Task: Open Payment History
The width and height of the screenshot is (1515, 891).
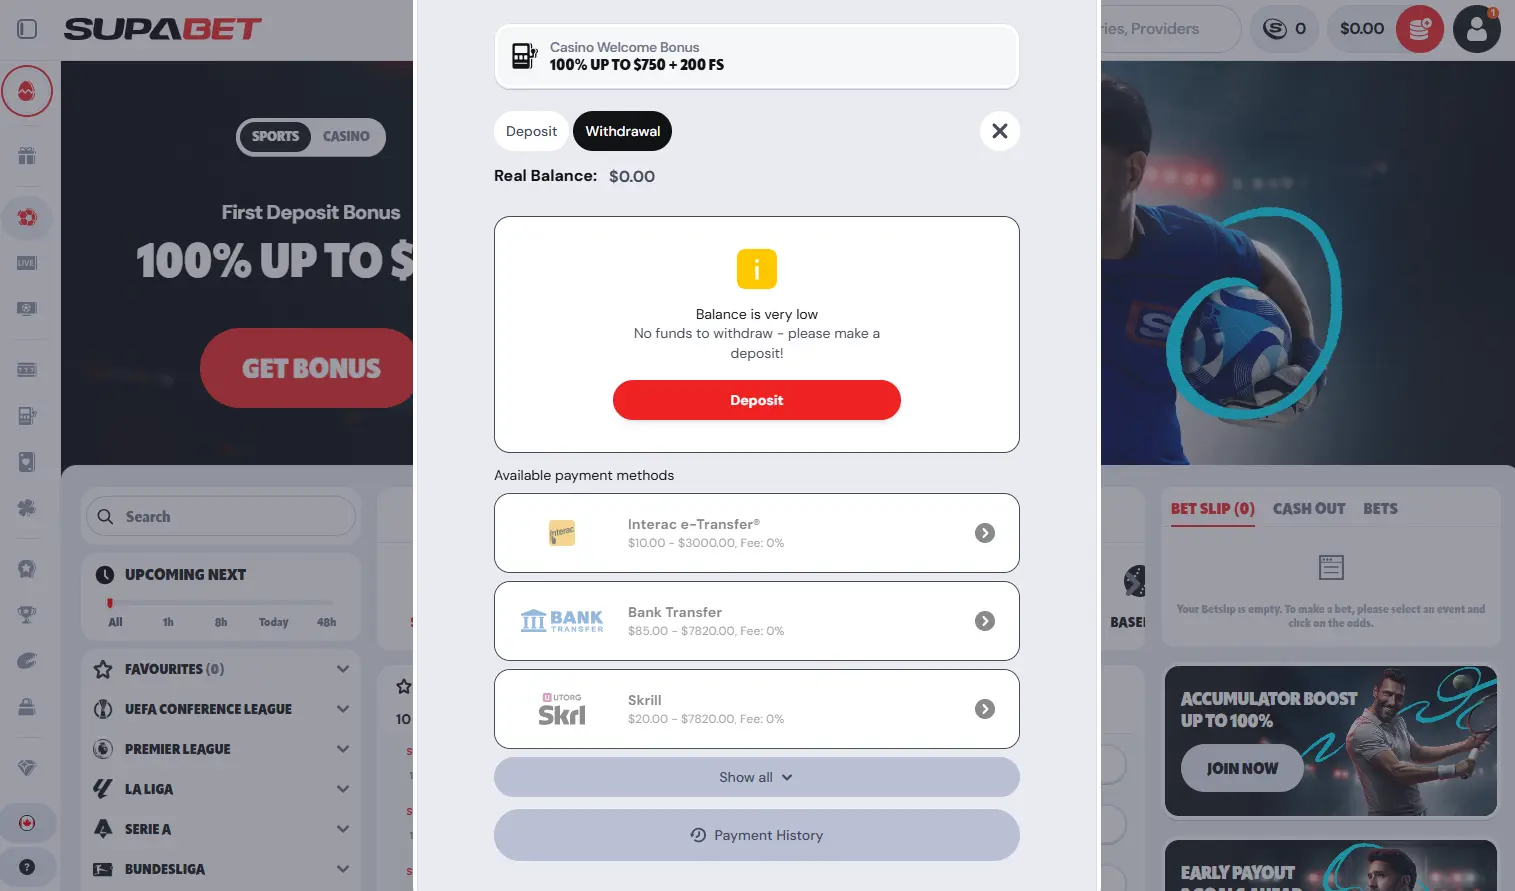Action: (757, 835)
